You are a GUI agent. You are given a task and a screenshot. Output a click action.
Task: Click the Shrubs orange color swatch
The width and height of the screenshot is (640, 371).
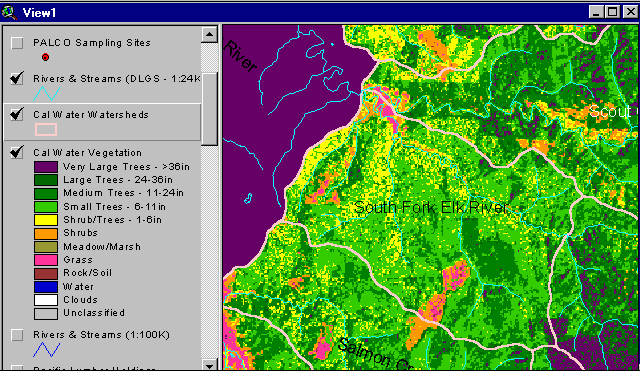tap(46, 233)
